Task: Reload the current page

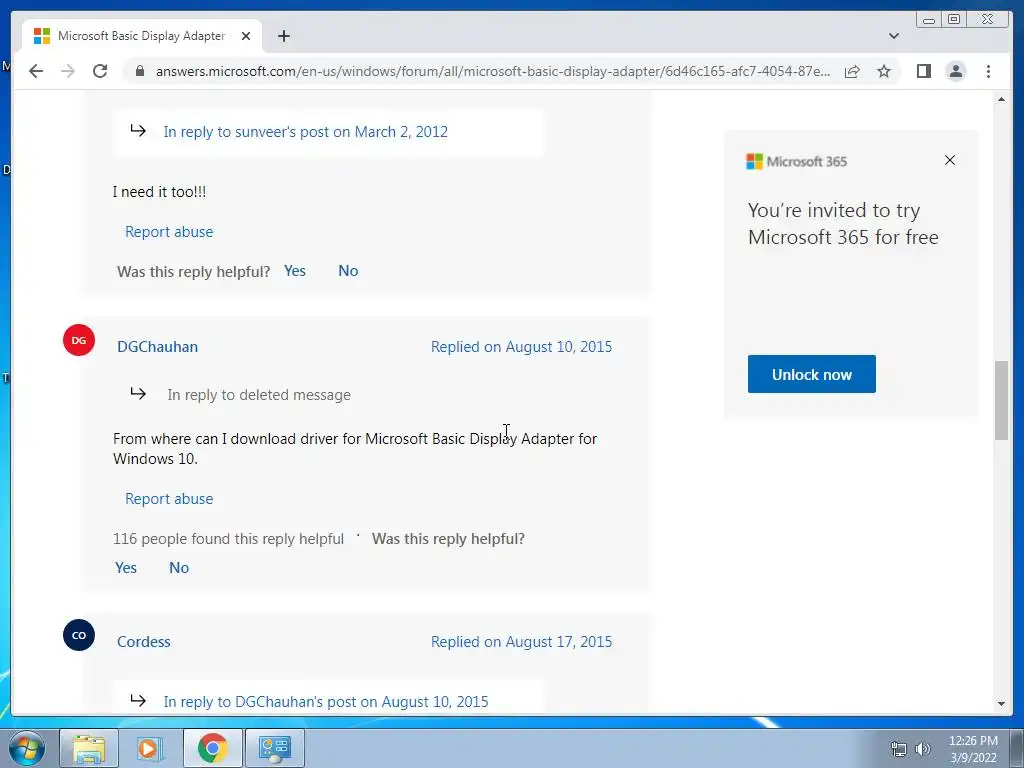Action: coord(100,71)
